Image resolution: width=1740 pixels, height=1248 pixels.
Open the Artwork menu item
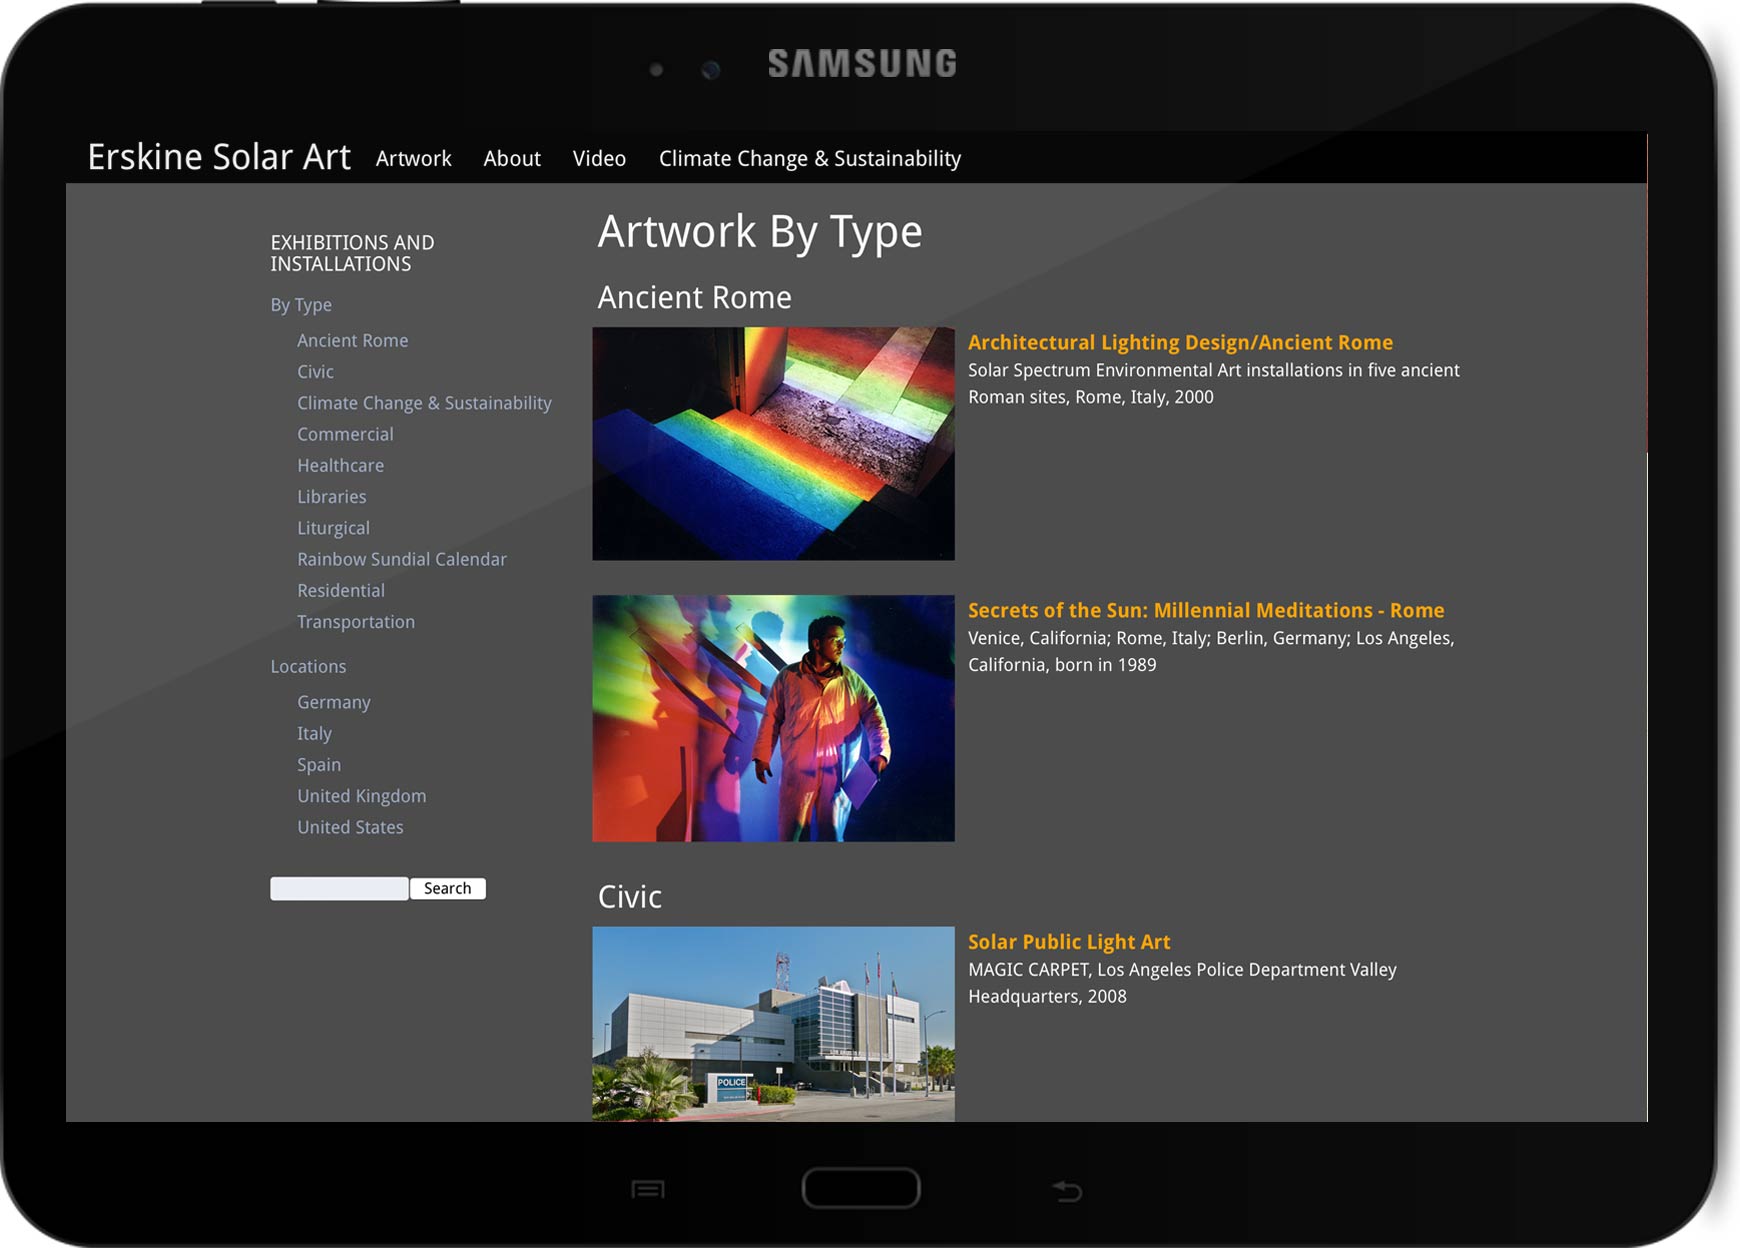point(413,158)
